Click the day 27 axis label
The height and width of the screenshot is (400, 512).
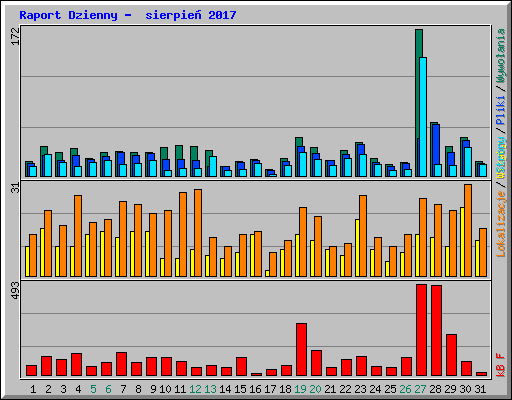click(x=420, y=389)
